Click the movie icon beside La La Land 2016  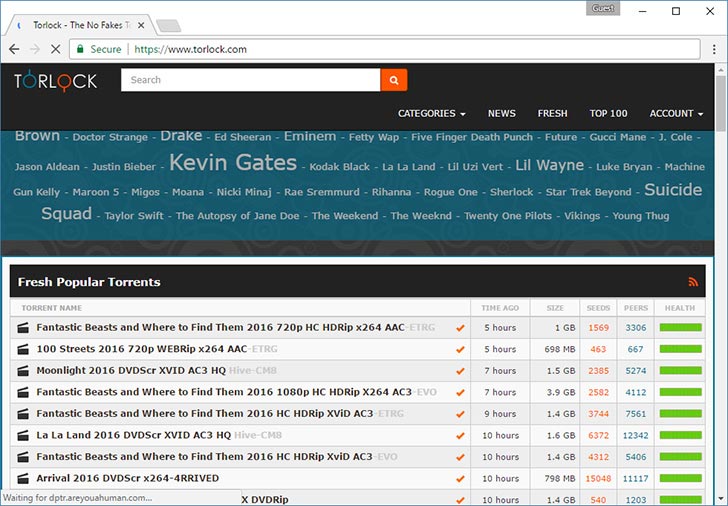pos(23,435)
